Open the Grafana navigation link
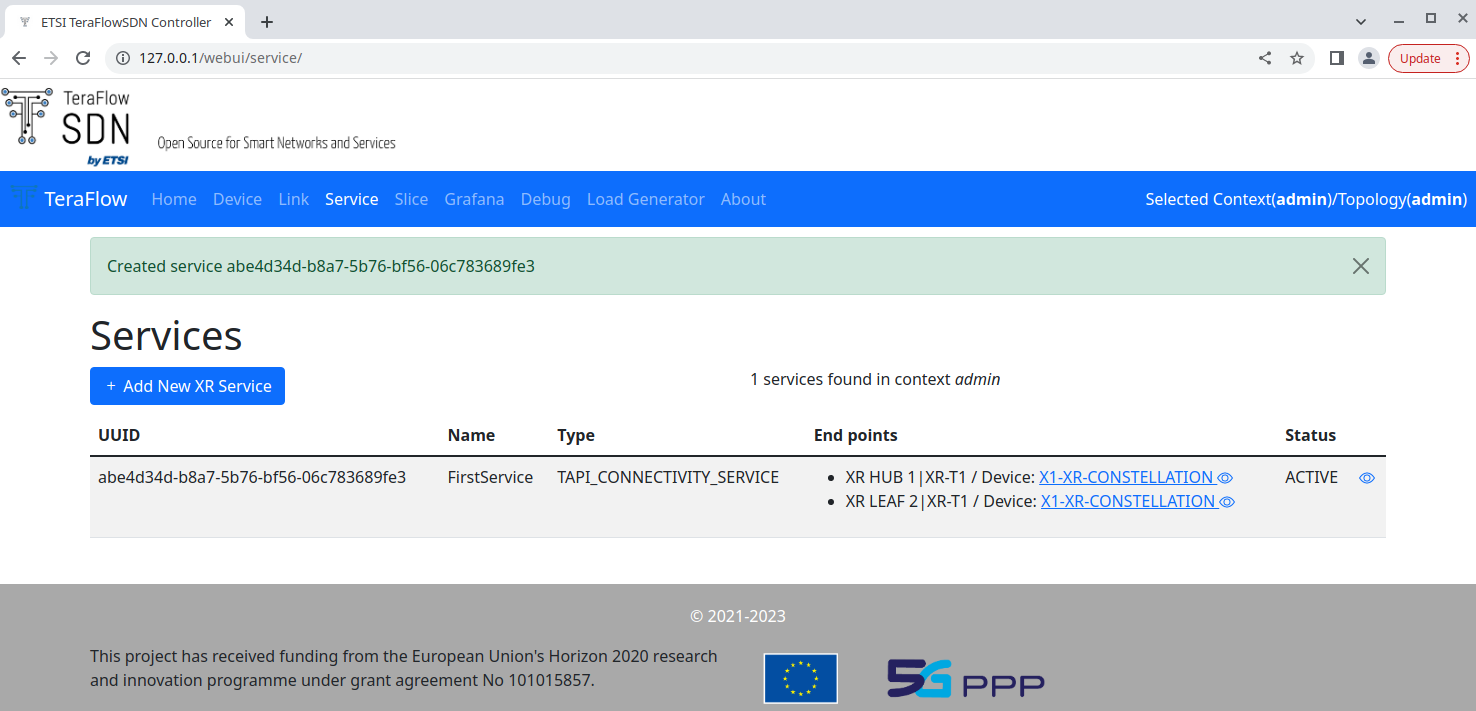This screenshot has height=711, width=1476. [x=474, y=199]
